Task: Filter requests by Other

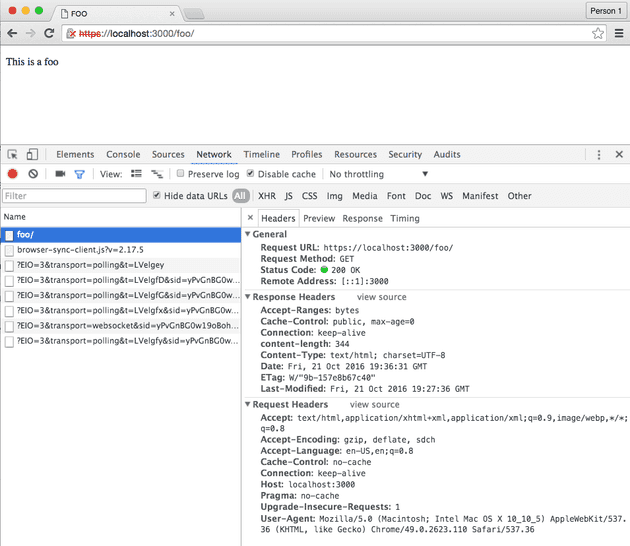Action: click(519, 196)
